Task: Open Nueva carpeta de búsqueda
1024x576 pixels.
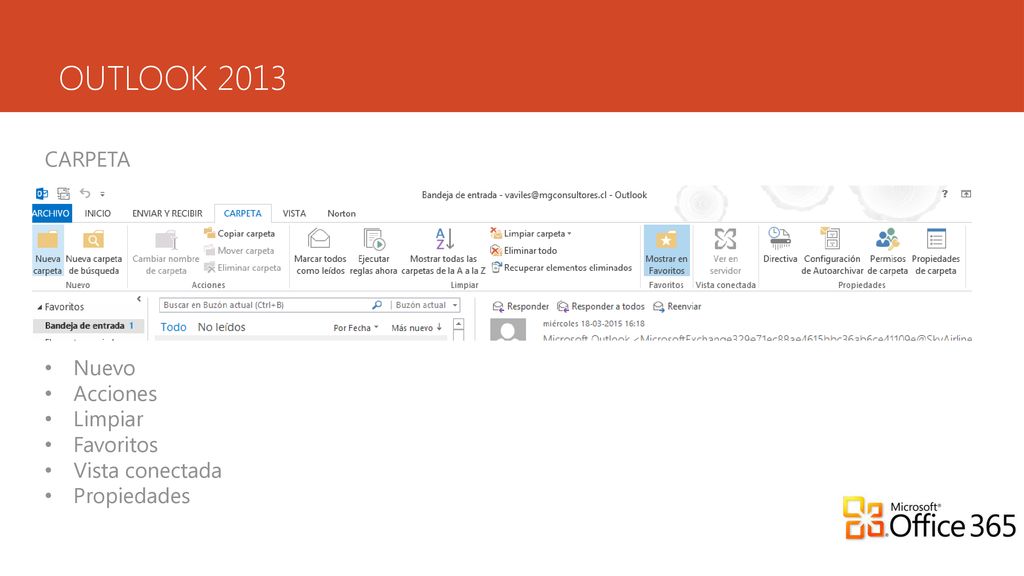Action: click(x=93, y=251)
